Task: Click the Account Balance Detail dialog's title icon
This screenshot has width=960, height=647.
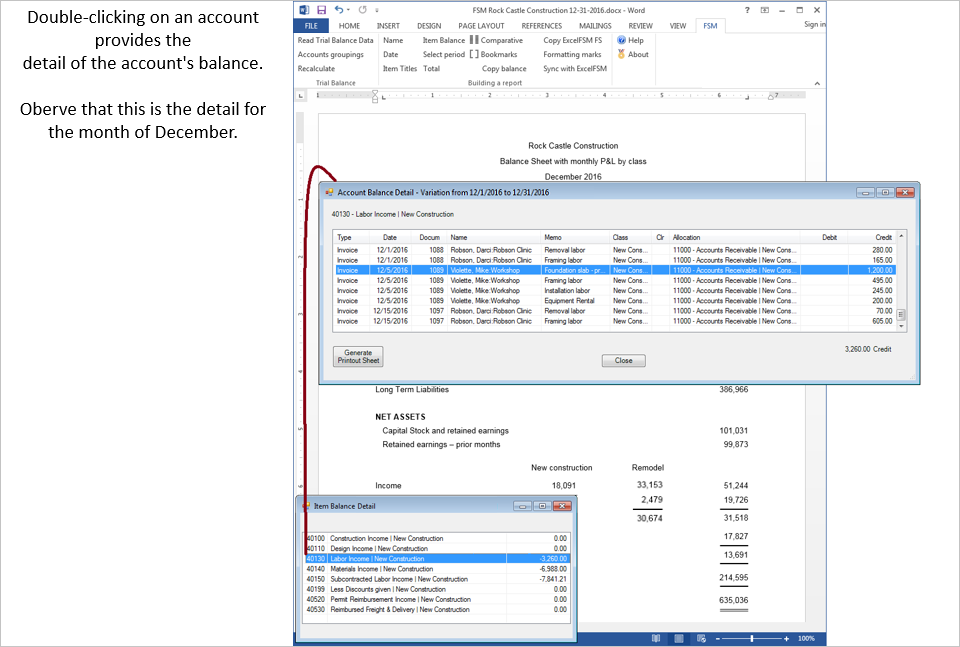Action: pos(329,192)
